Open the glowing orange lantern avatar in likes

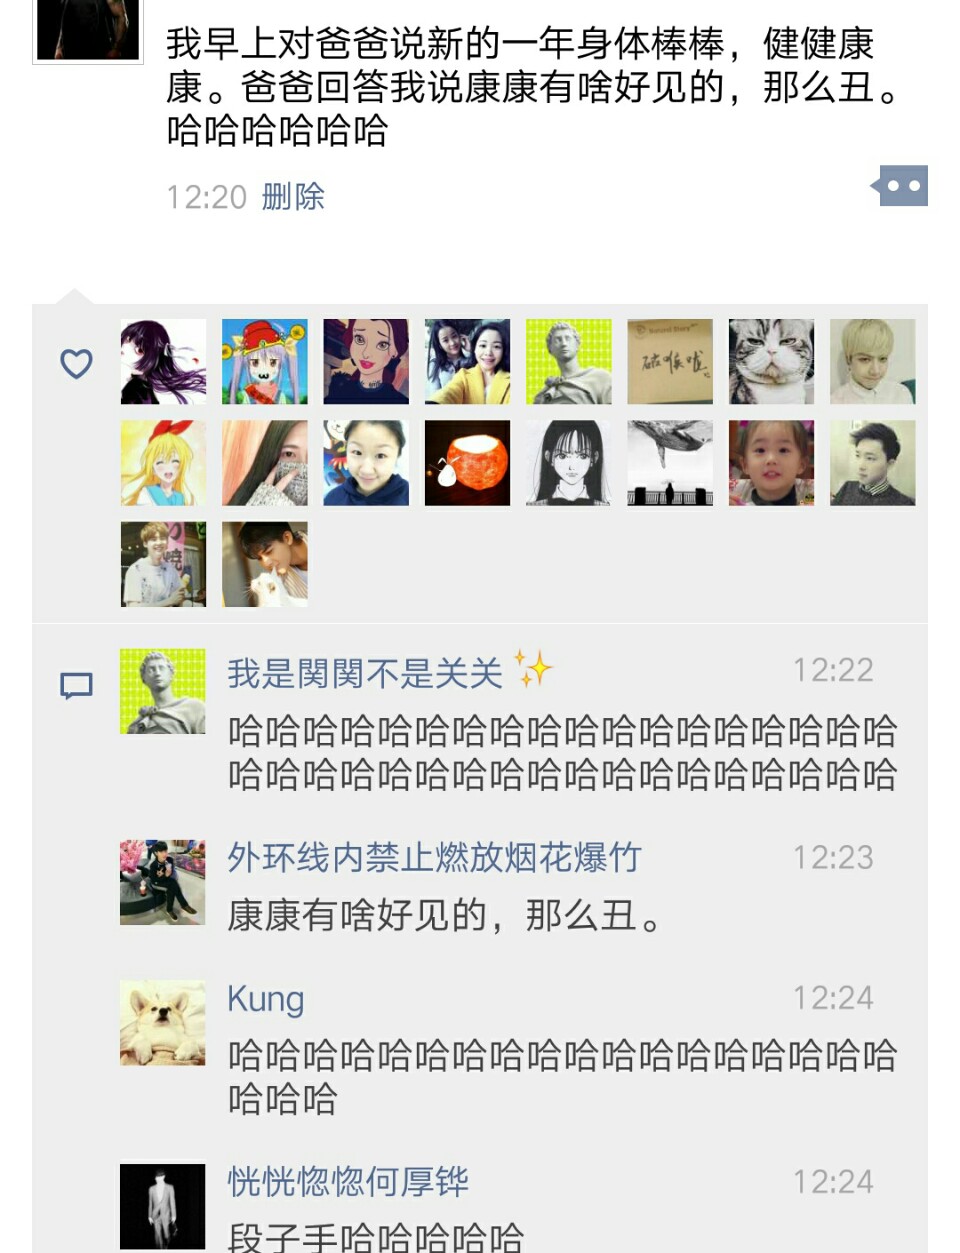click(467, 462)
